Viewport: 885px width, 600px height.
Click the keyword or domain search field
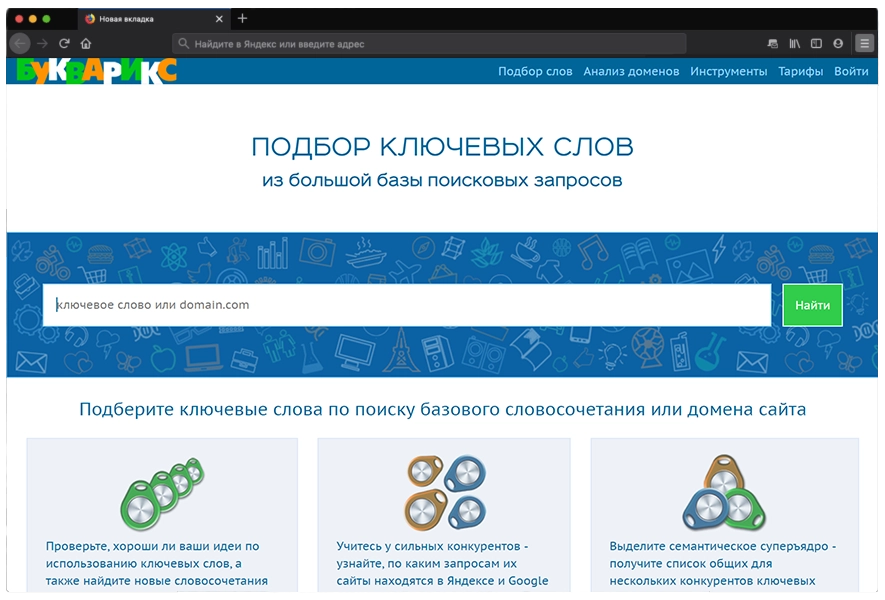pos(407,305)
